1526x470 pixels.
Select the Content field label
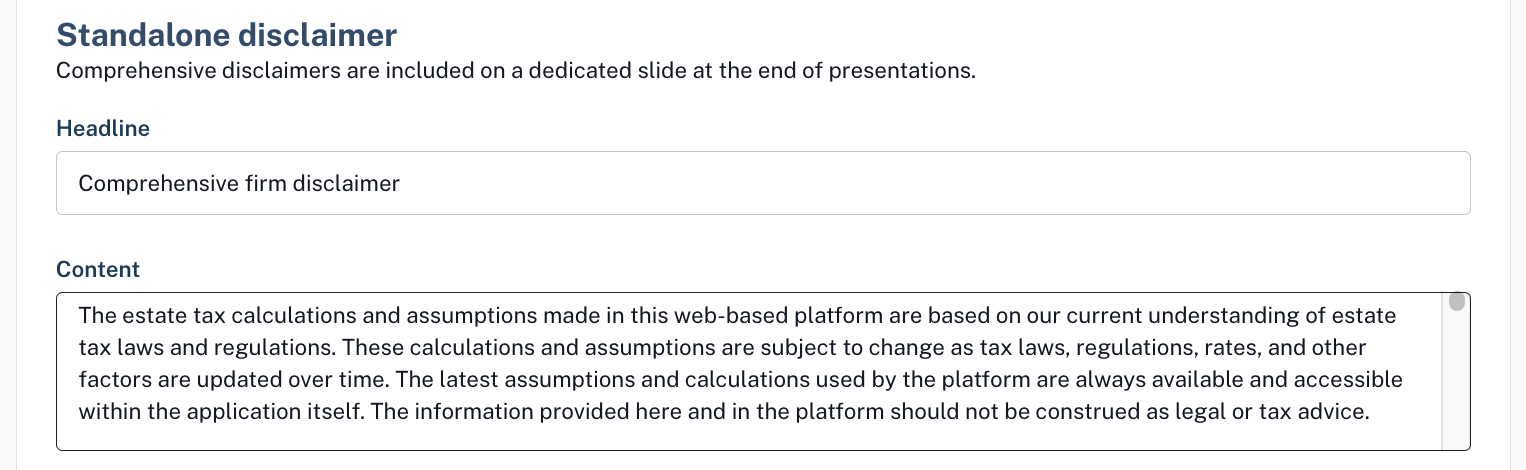(x=98, y=270)
